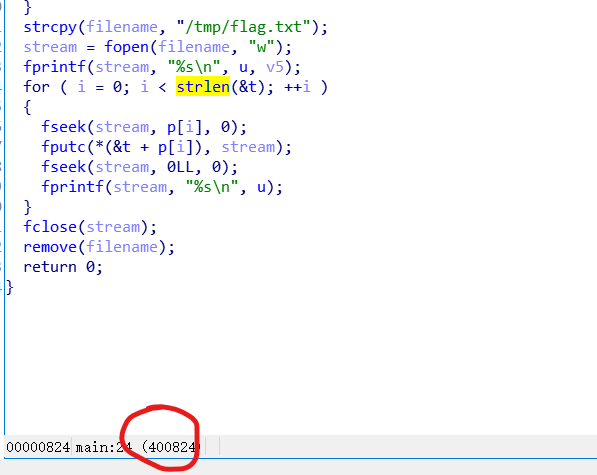Viewport: 597px width, 475px height.
Task: Click the (400824) address in status bar
Action: tap(171, 447)
